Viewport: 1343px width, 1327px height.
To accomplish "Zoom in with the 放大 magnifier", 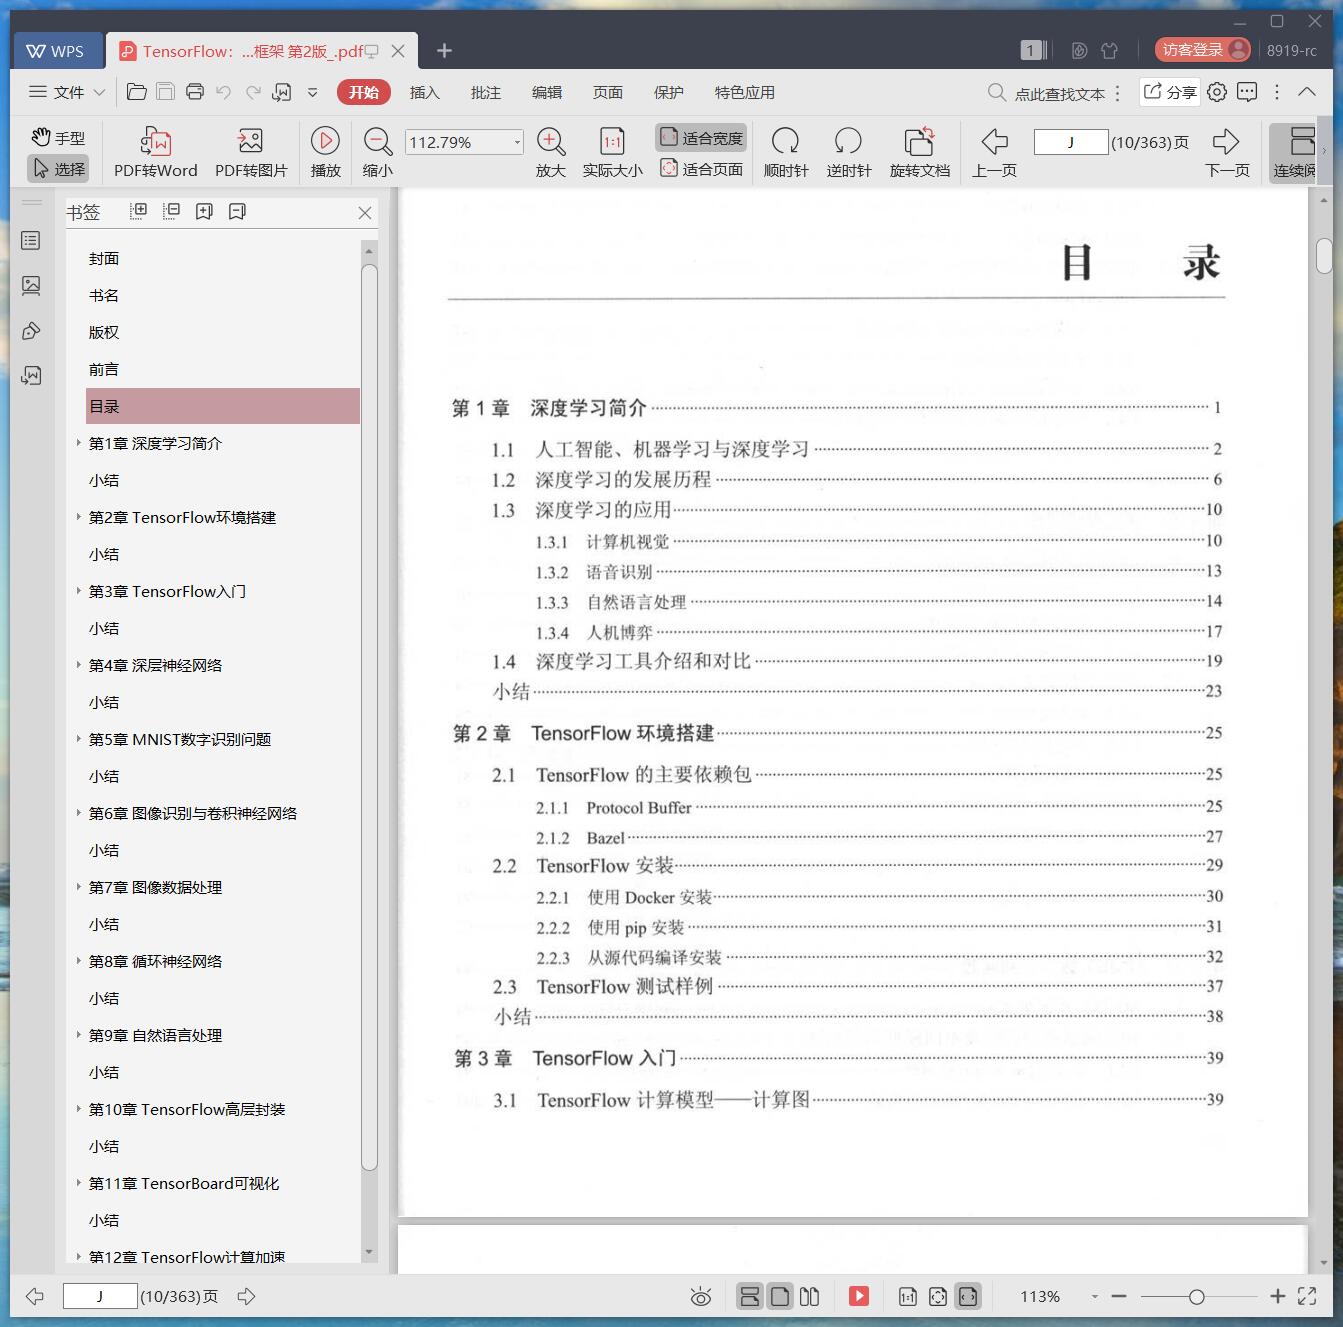I will click(x=551, y=152).
